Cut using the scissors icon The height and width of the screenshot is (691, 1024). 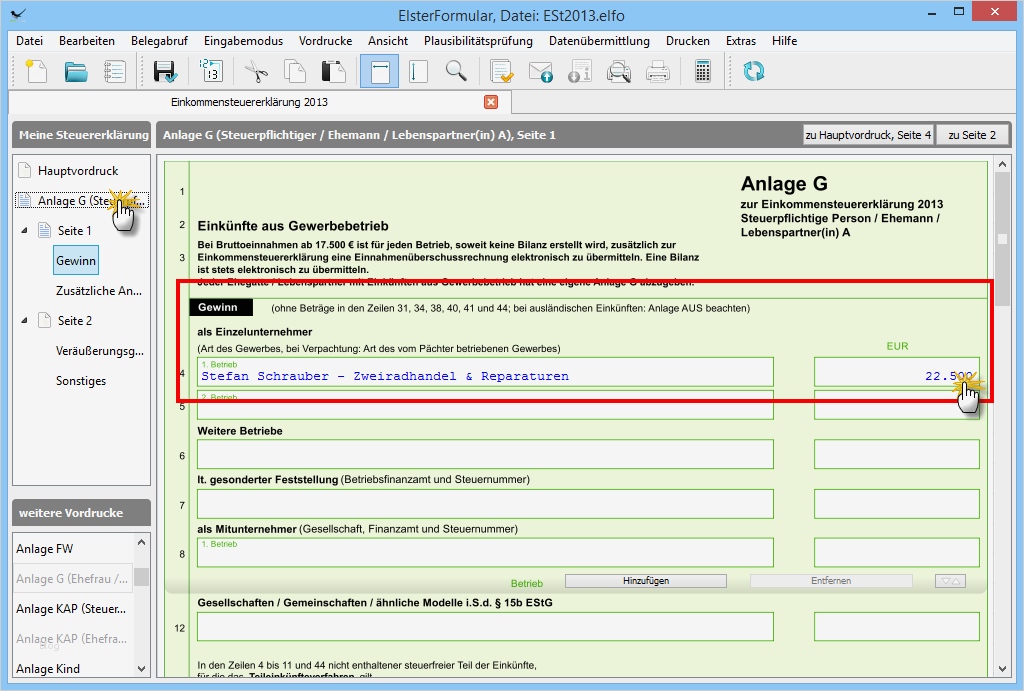click(257, 71)
